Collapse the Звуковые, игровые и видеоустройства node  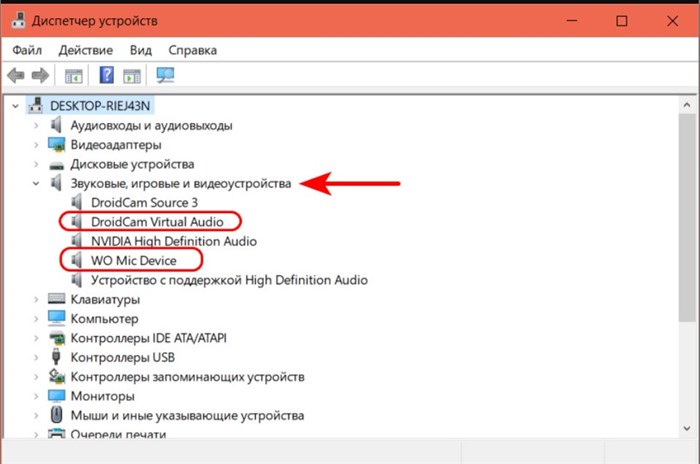(x=36, y=183)
